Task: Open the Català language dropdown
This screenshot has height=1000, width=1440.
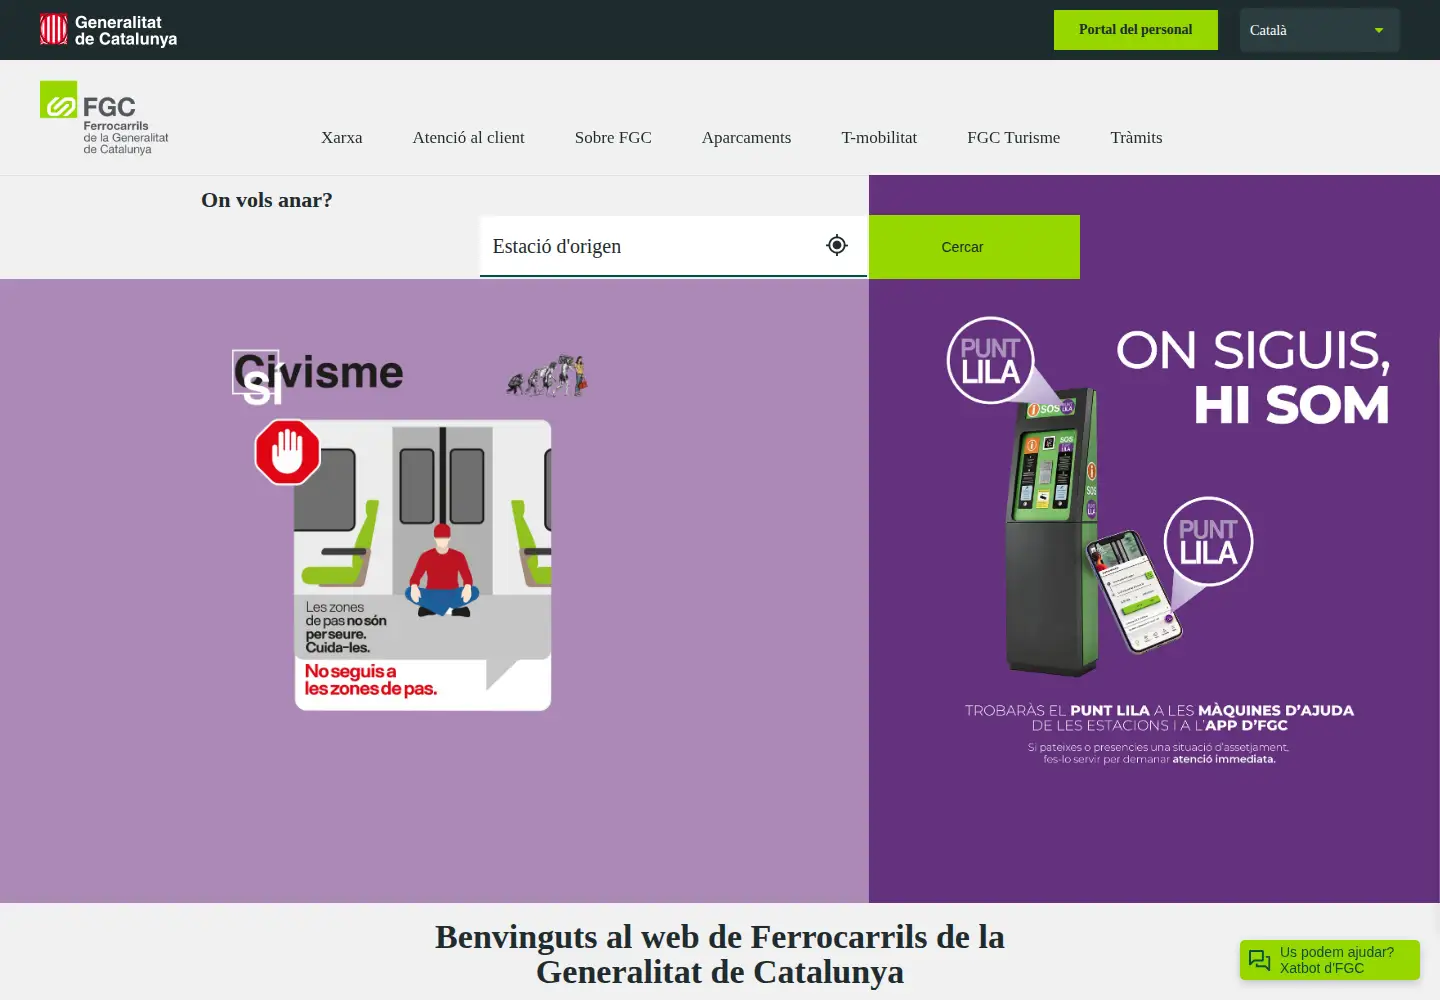Action: coord(1319,30)
